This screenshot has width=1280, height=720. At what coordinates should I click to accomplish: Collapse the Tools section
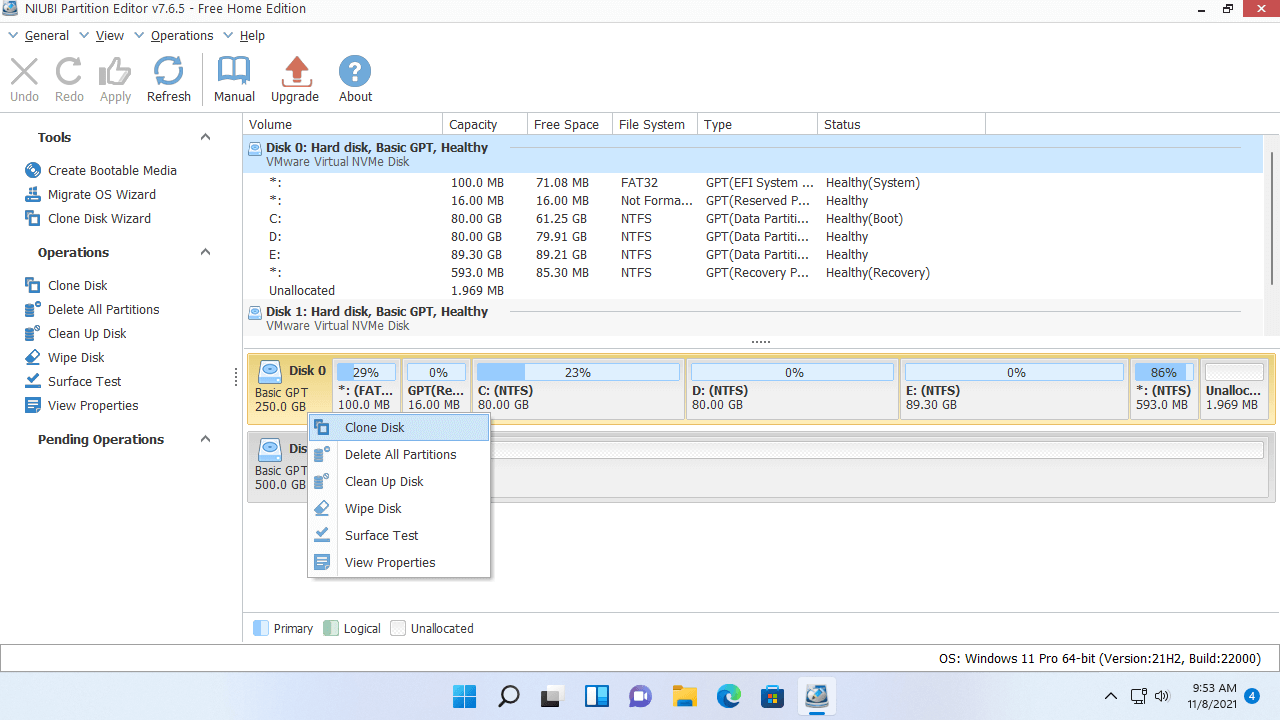point(205,138)
